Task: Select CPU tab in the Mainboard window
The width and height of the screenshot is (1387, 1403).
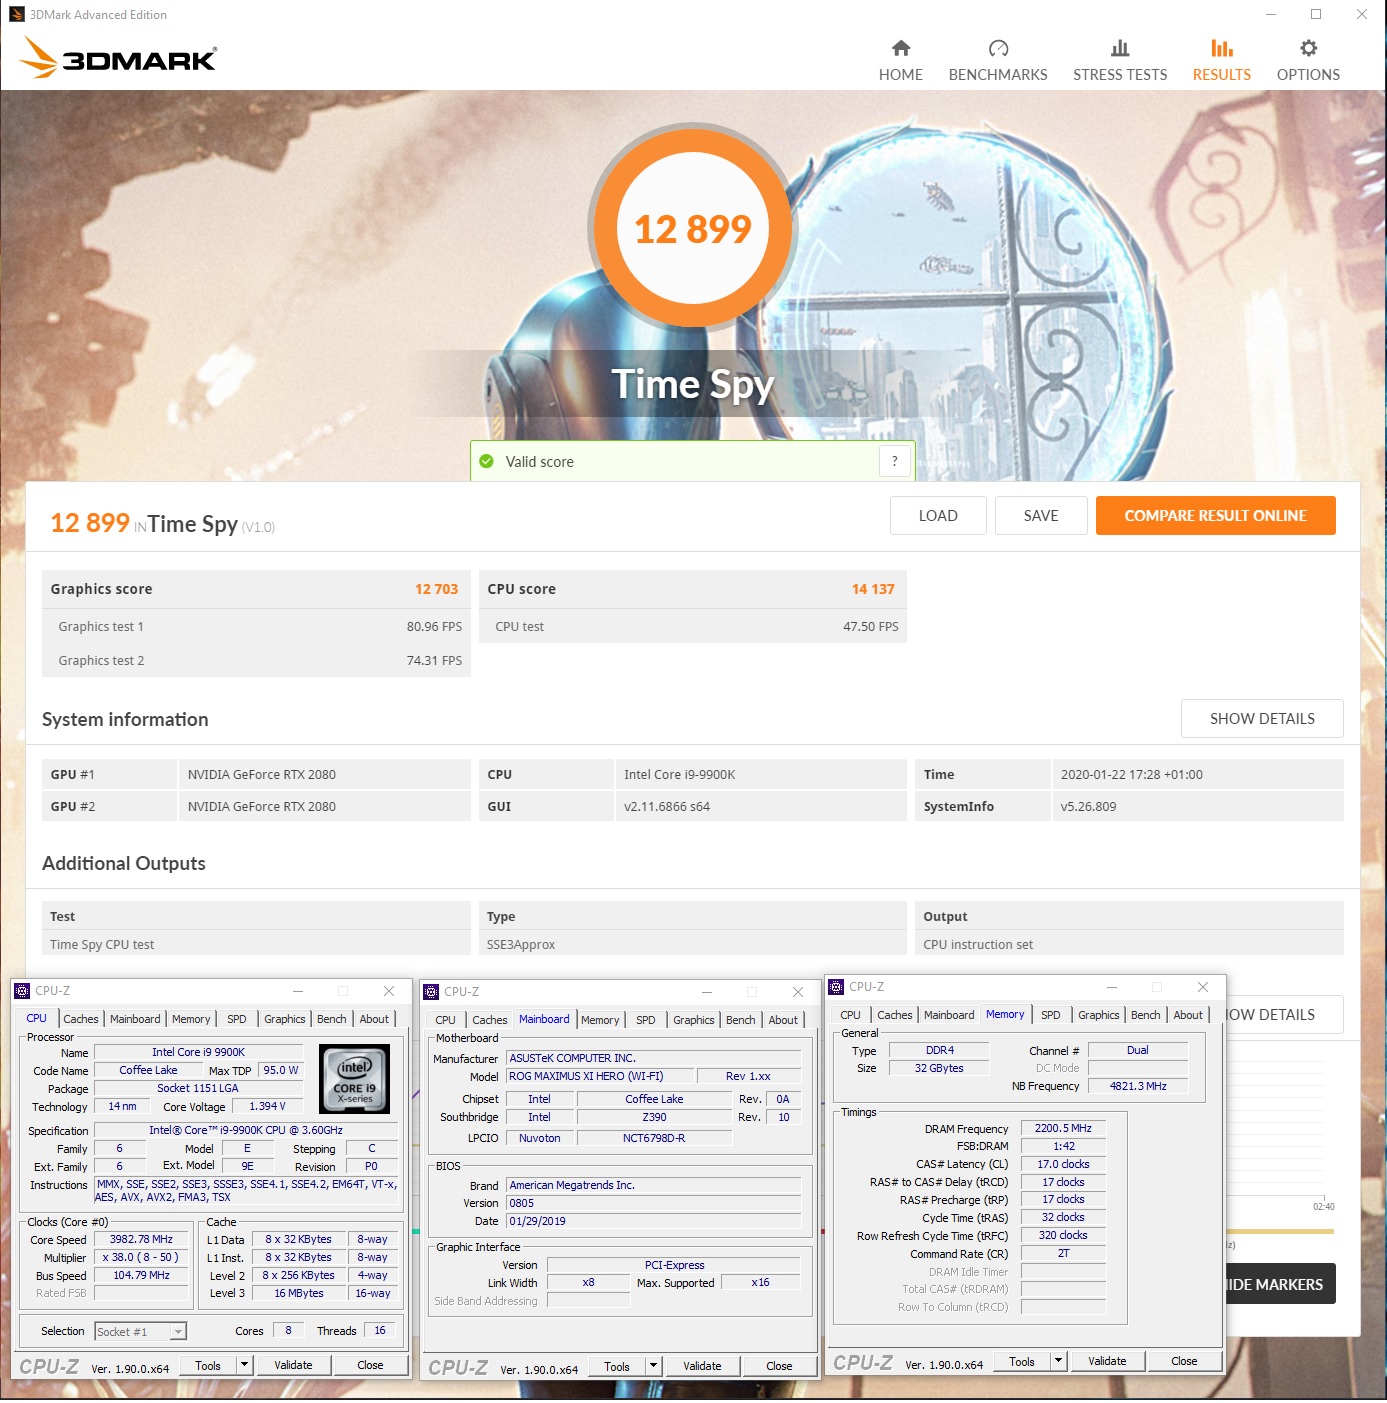Action: pyautogui.click(x=446, y=1020)
